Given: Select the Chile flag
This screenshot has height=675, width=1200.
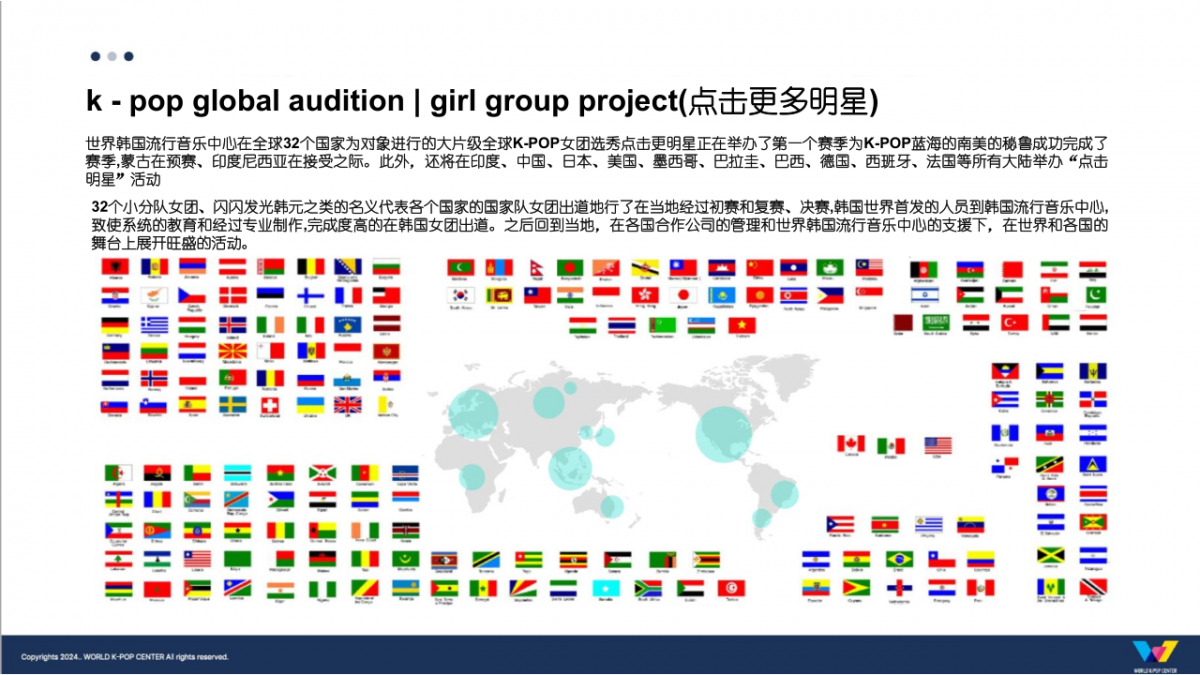Looking at the screenshot, I should click(942, 558).
